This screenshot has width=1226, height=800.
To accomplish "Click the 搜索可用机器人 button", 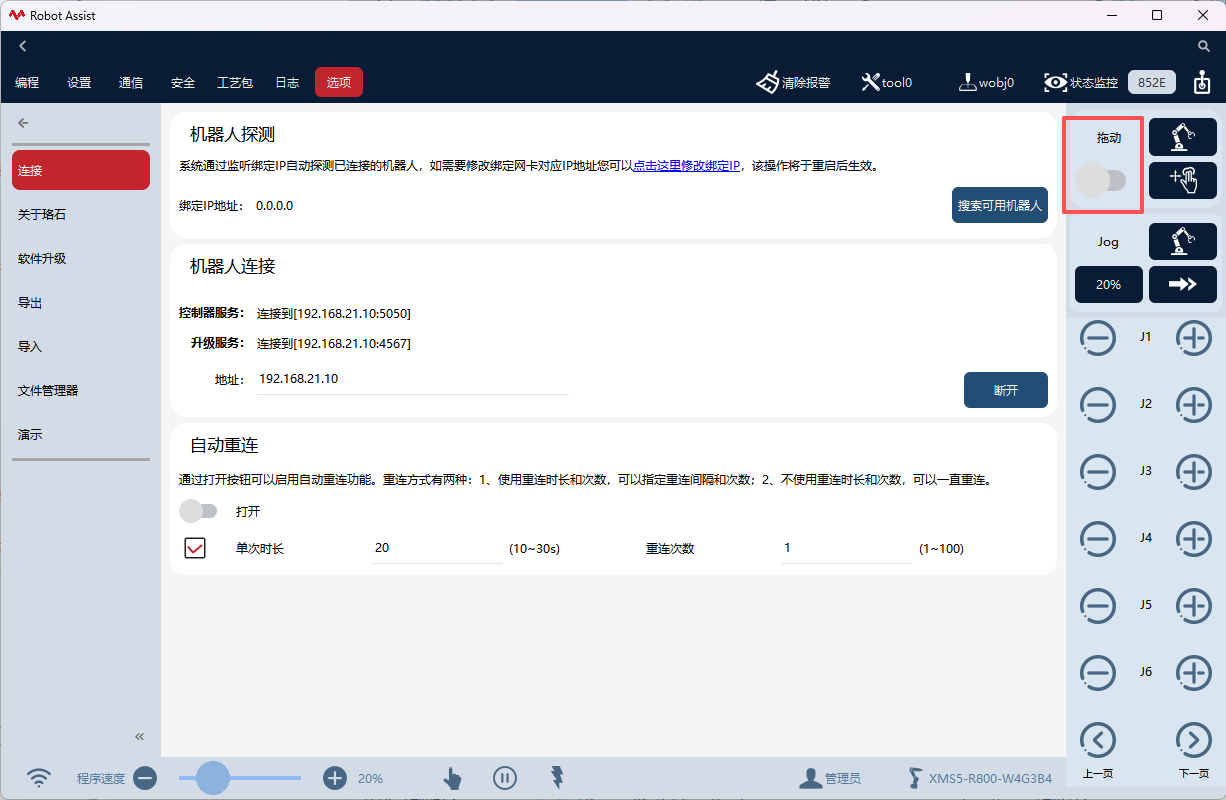I will (999, 205).
